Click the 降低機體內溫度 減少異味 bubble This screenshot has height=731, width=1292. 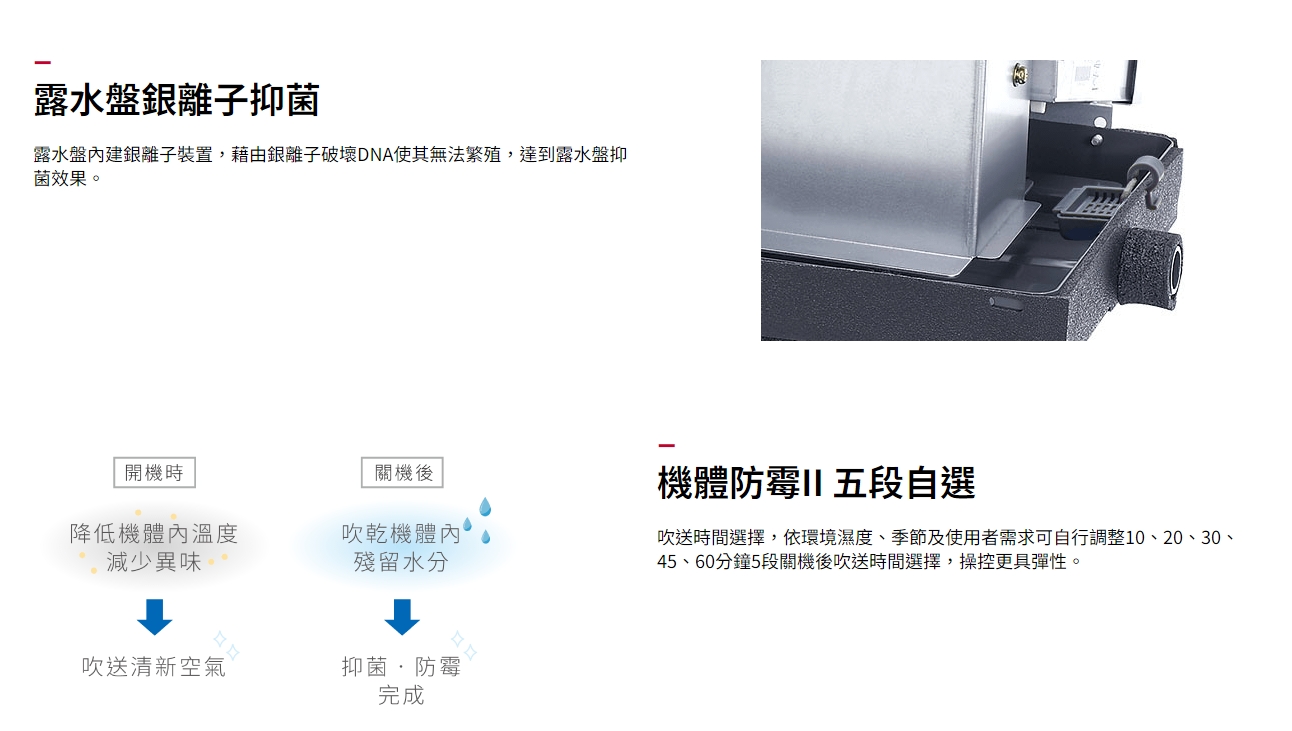[155, 548]
